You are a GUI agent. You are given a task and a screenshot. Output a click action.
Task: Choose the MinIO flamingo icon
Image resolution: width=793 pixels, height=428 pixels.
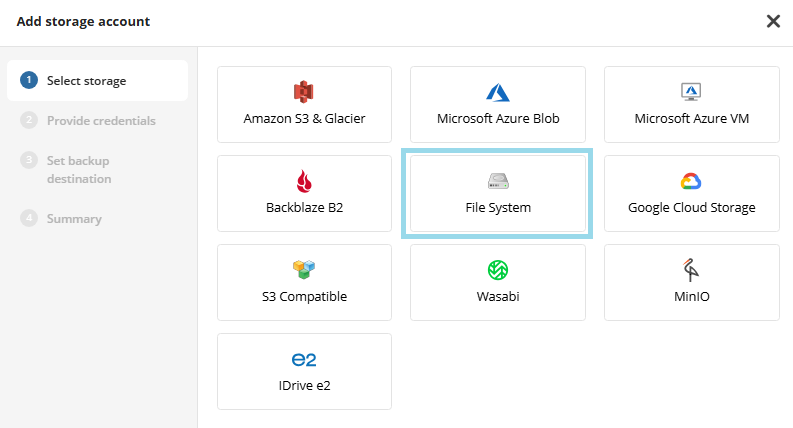pos(691,270)
